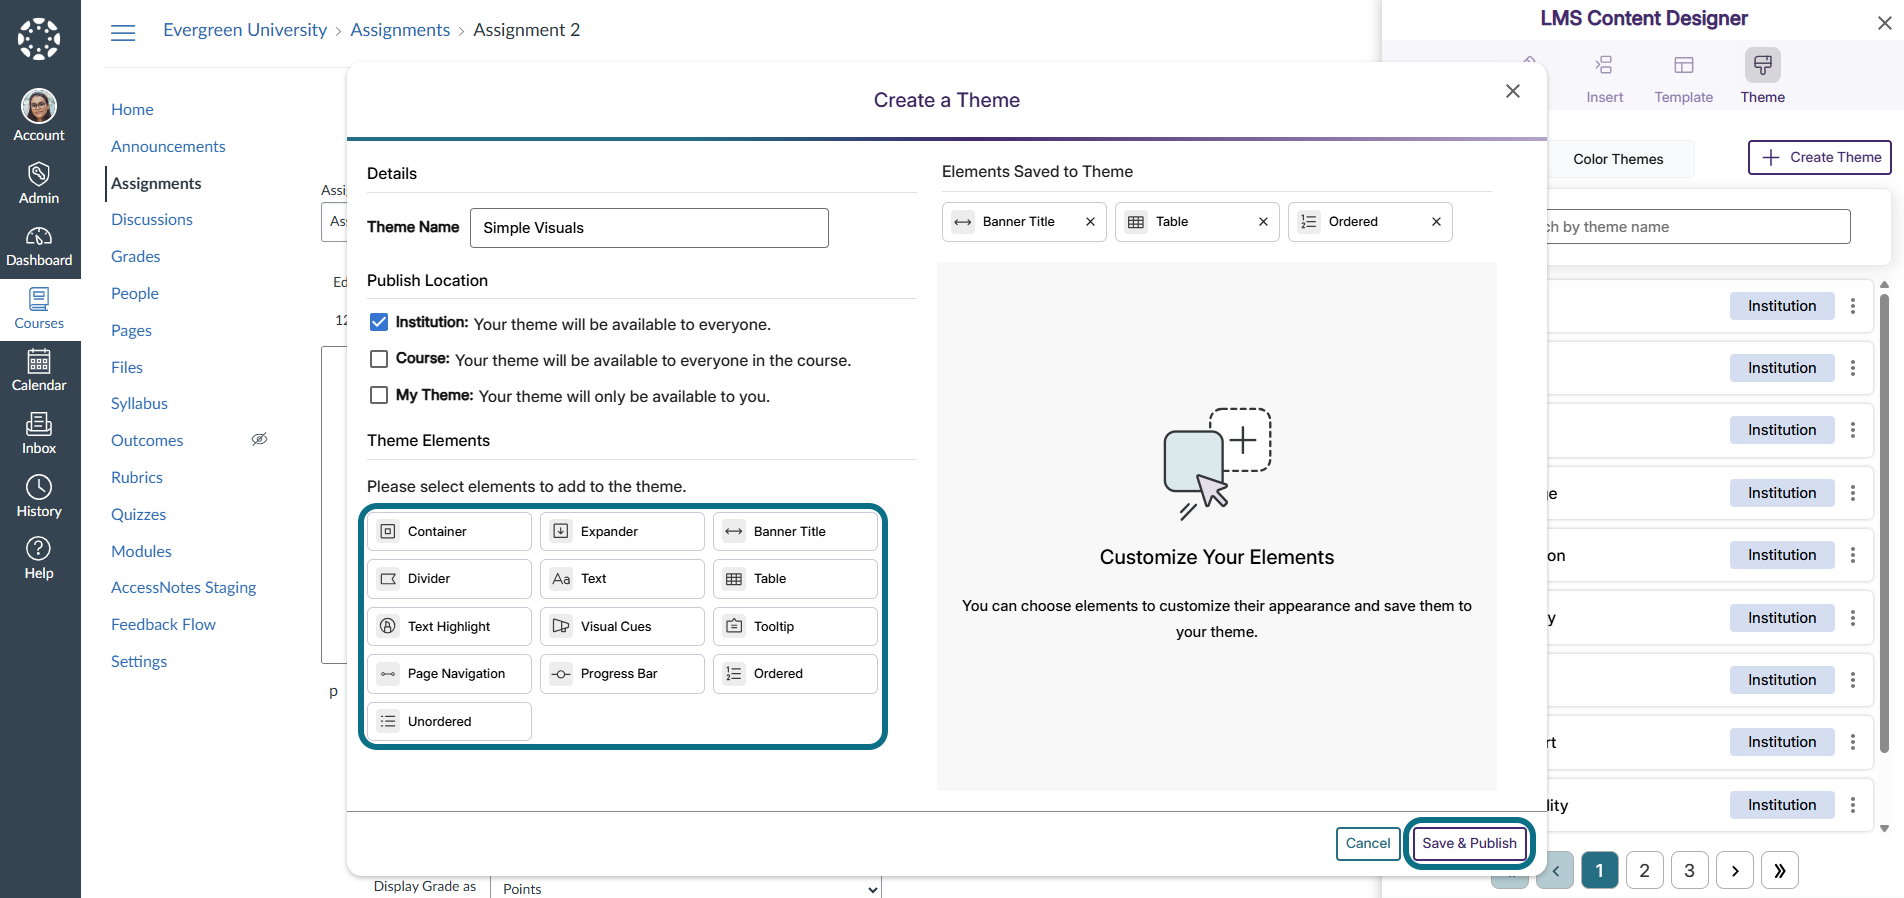1904x898 pixels.
Task: Open the Account avatar menu
Action: (x=39, y=115)
